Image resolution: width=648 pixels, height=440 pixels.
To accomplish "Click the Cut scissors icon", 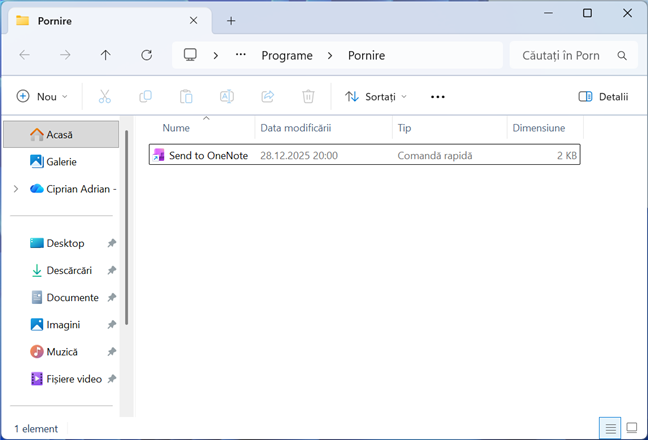I will point(104,97).
